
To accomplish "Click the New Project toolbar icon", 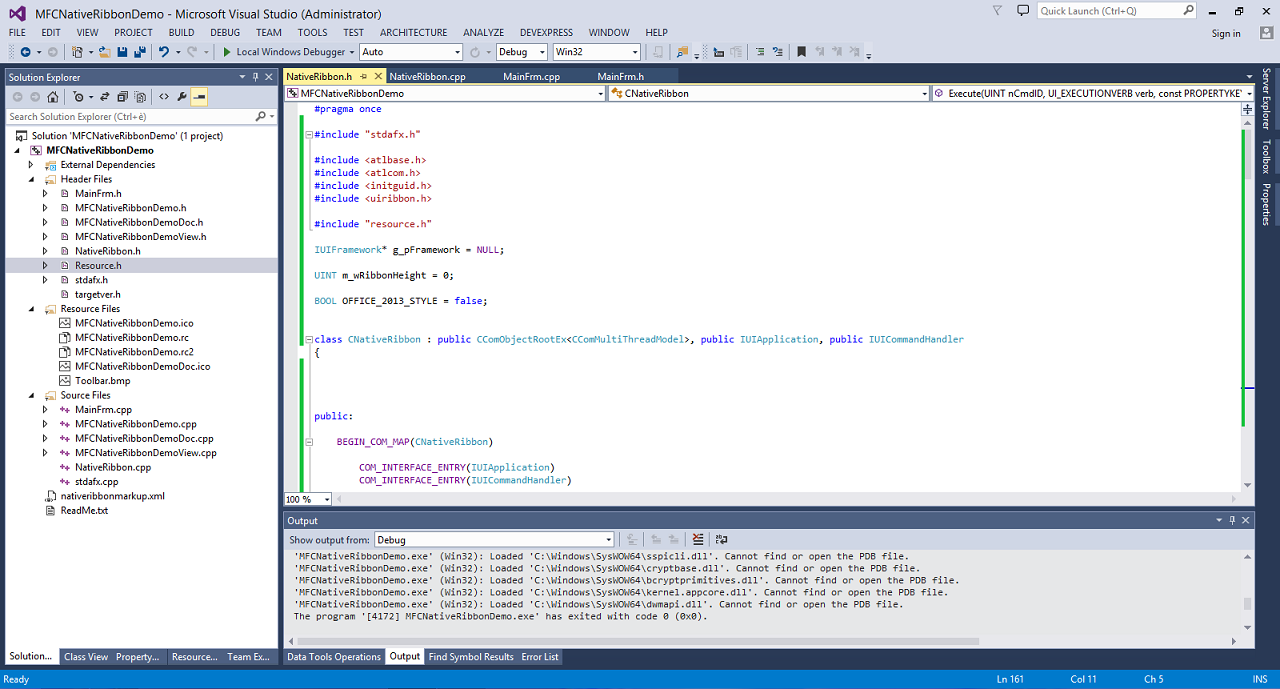I will coord(77,52).
